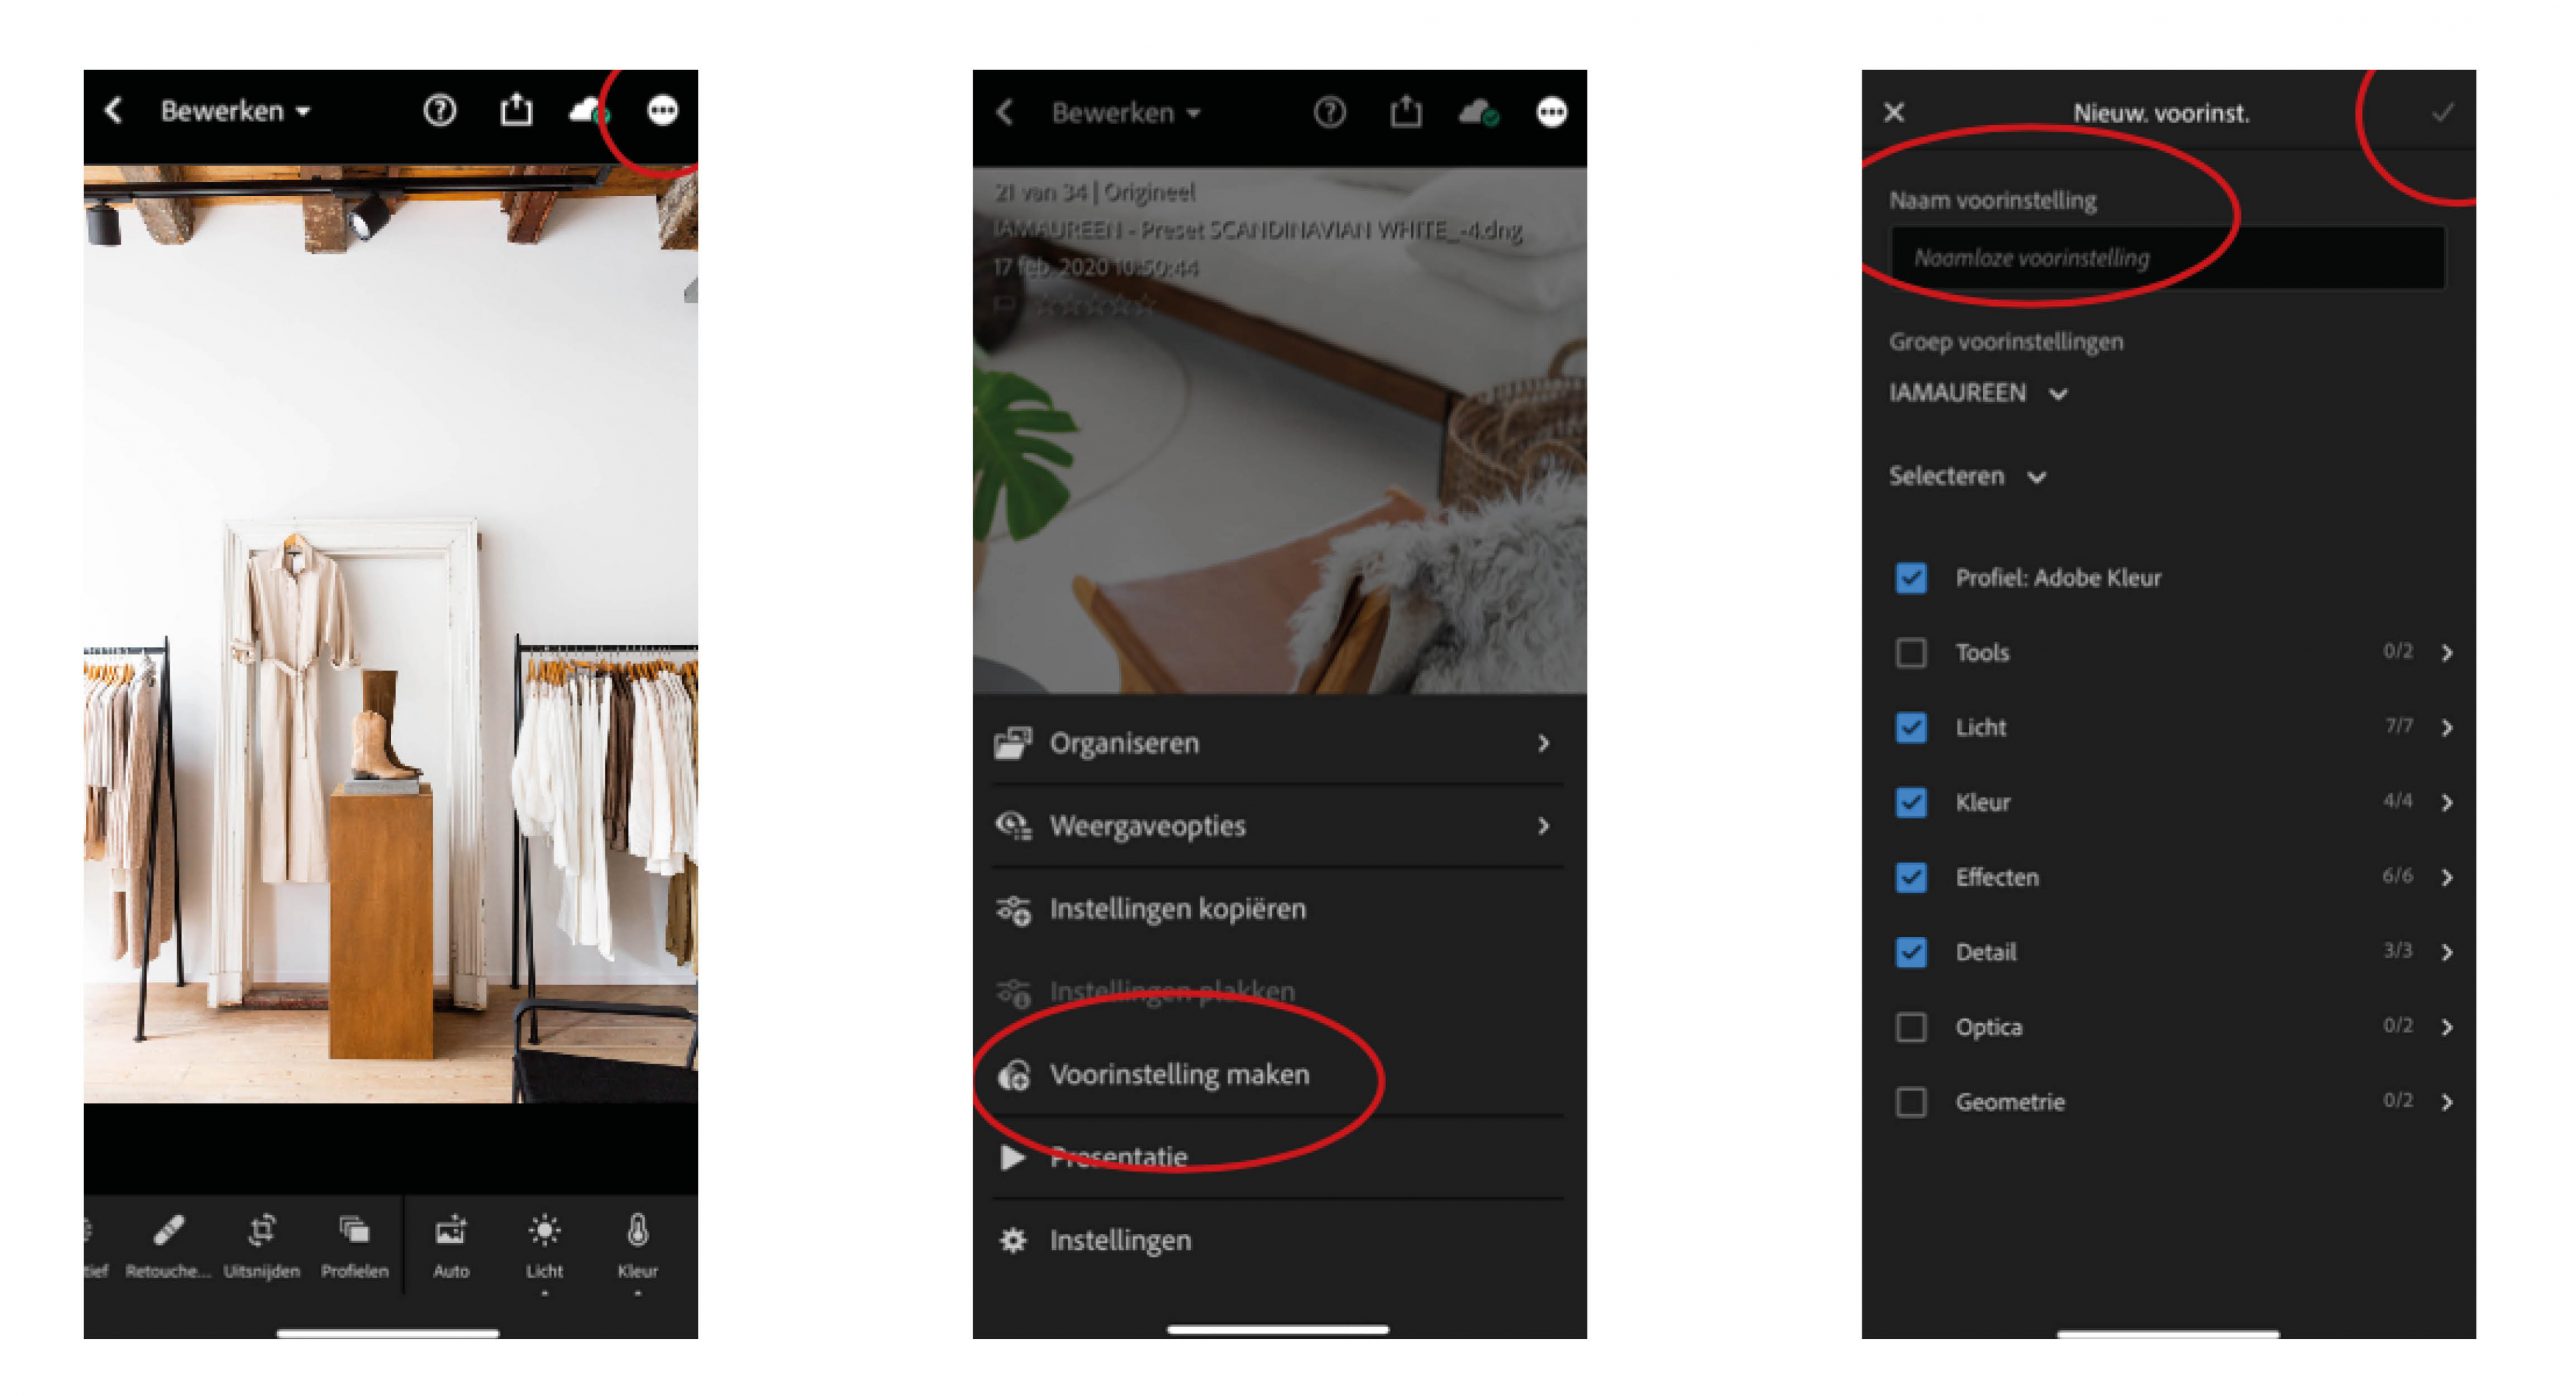Expand the Selecteren dropdown

(x=1966, y=476)
